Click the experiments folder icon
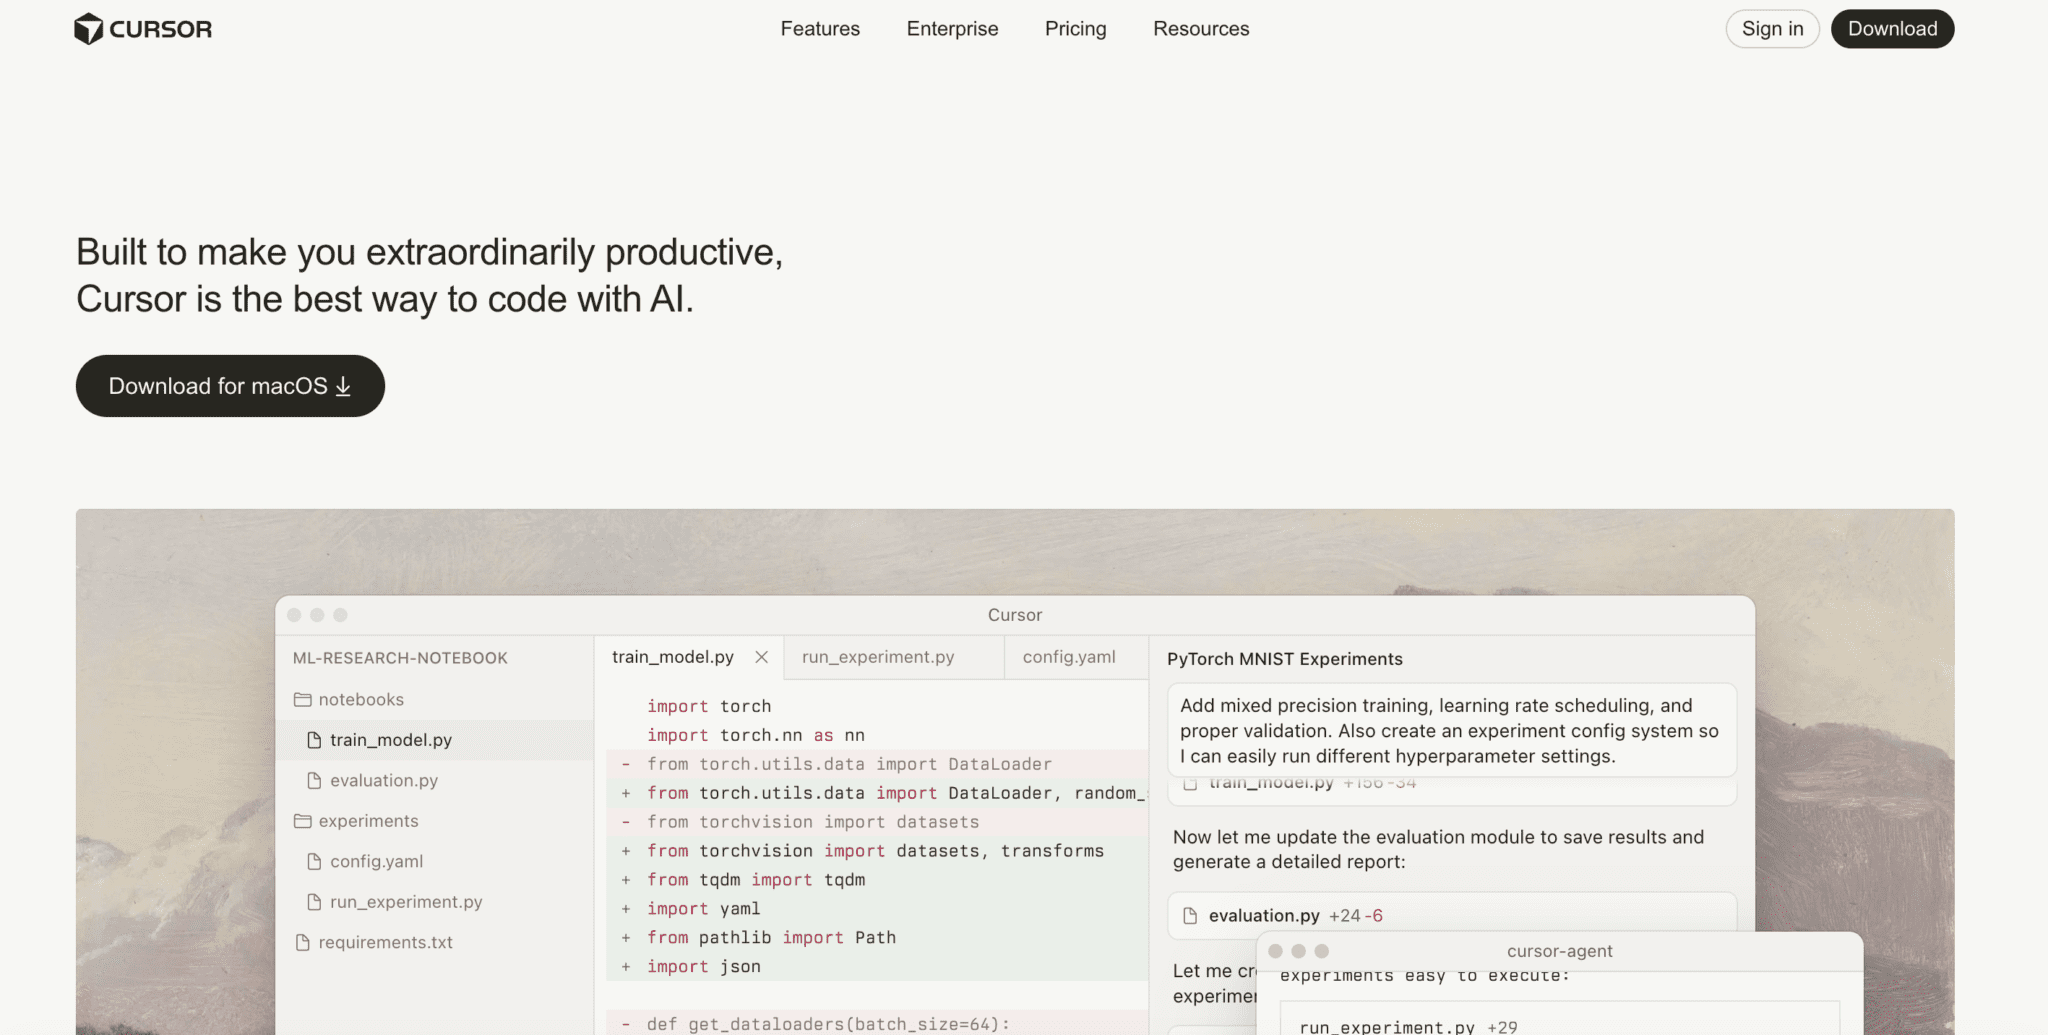Viewport: 2048px width, 1035px height. pyautogui.click(x=305, y=820)
